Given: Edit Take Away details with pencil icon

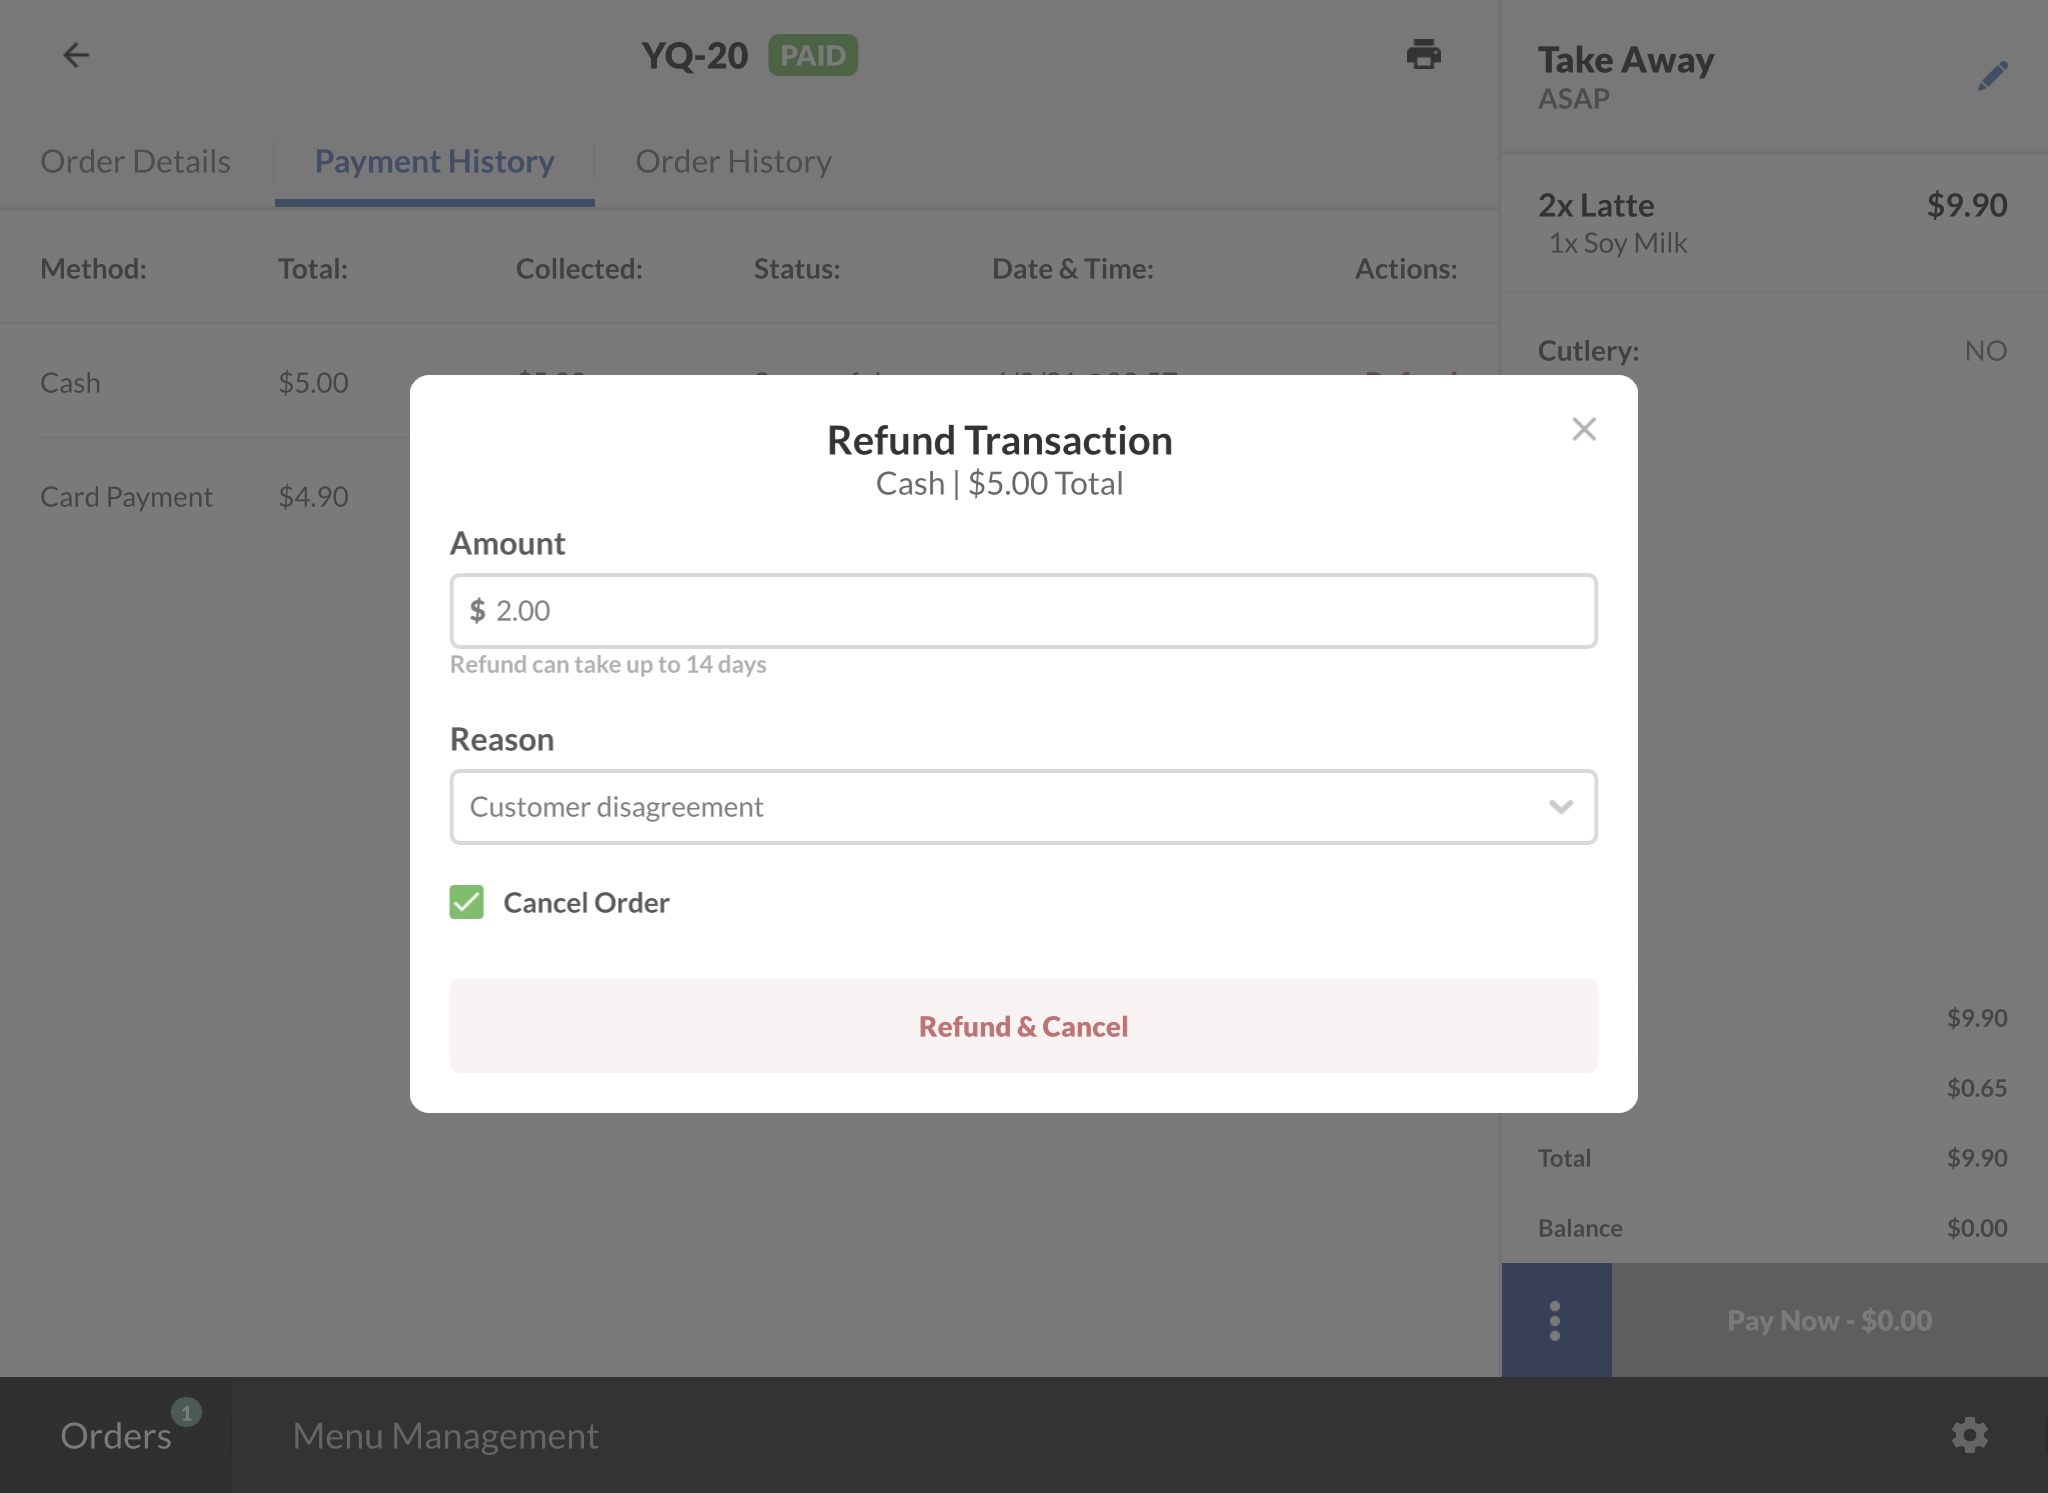Looking at the screenshot, I should click(x=1992, y=76).
